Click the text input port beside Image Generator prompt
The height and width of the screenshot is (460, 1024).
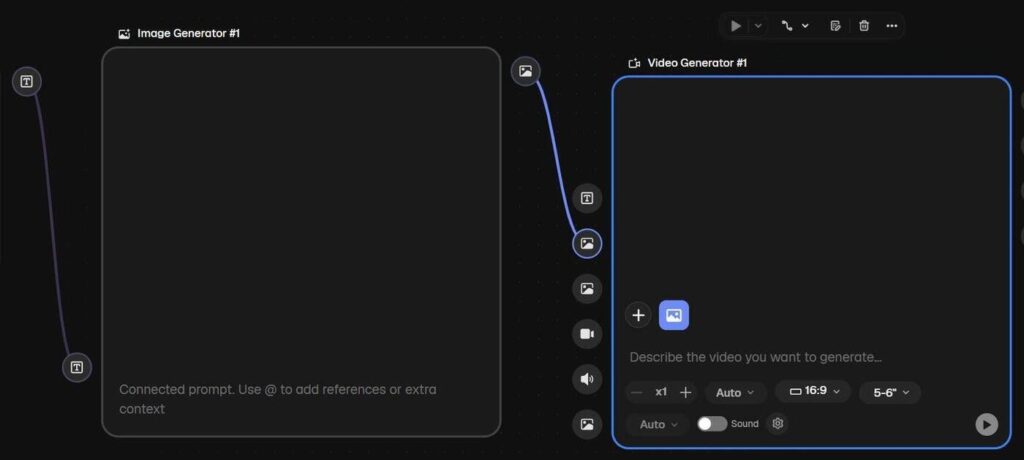tap(77, 367)
